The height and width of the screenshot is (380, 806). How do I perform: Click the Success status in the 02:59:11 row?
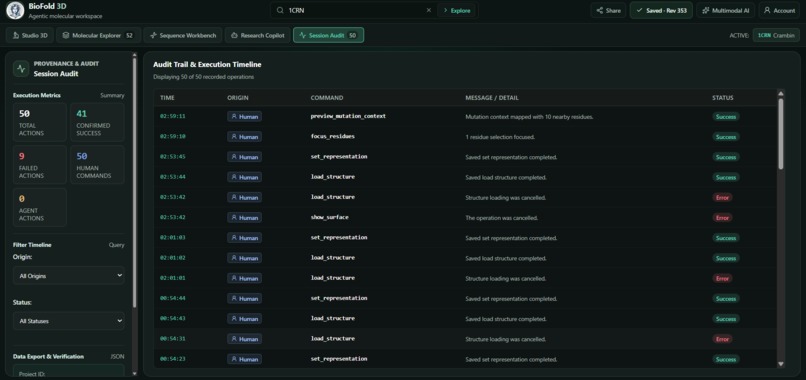[x=726, y=117]
